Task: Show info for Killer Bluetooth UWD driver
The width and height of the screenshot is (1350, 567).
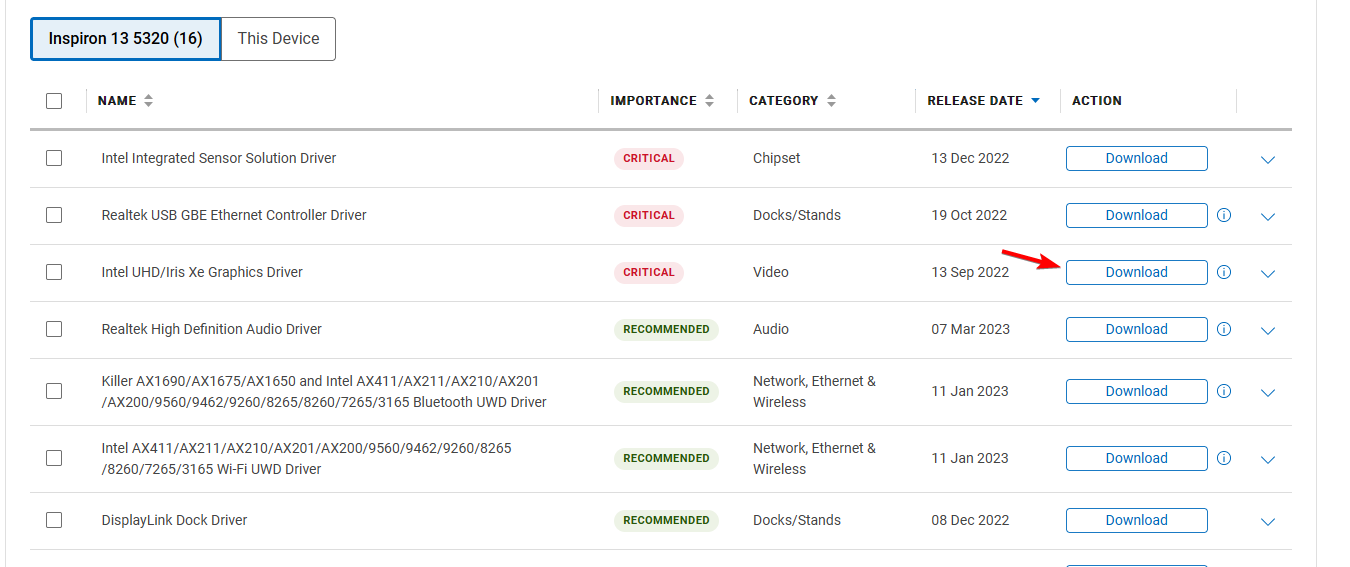Action: pos(1224,391)
